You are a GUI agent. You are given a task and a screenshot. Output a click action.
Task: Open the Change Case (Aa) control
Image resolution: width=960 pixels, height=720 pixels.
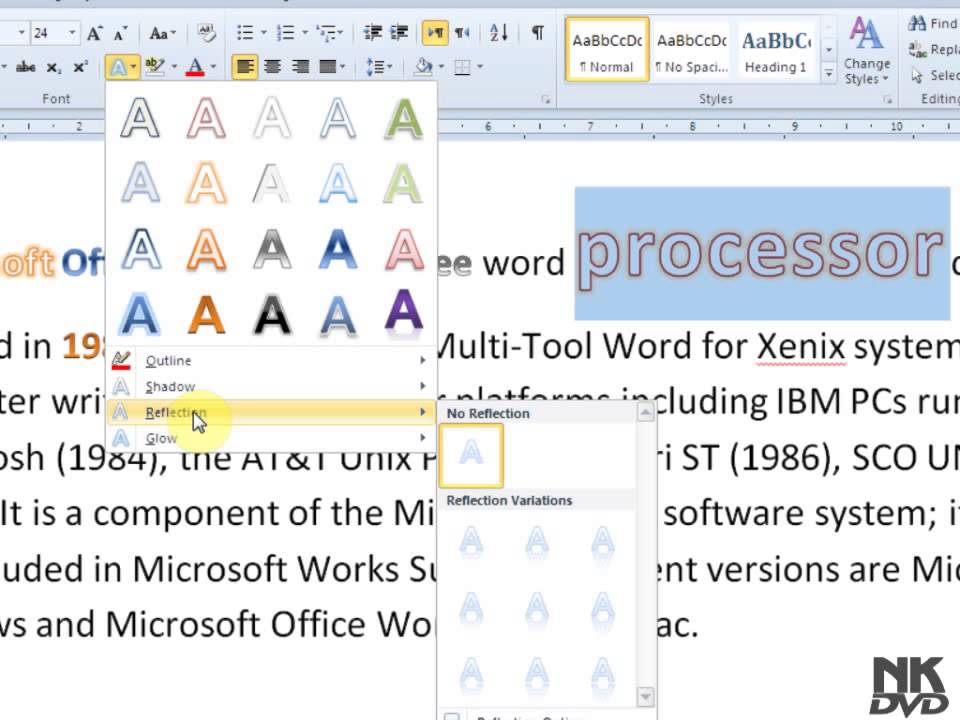pyautogui.click(x=162, y=33)
